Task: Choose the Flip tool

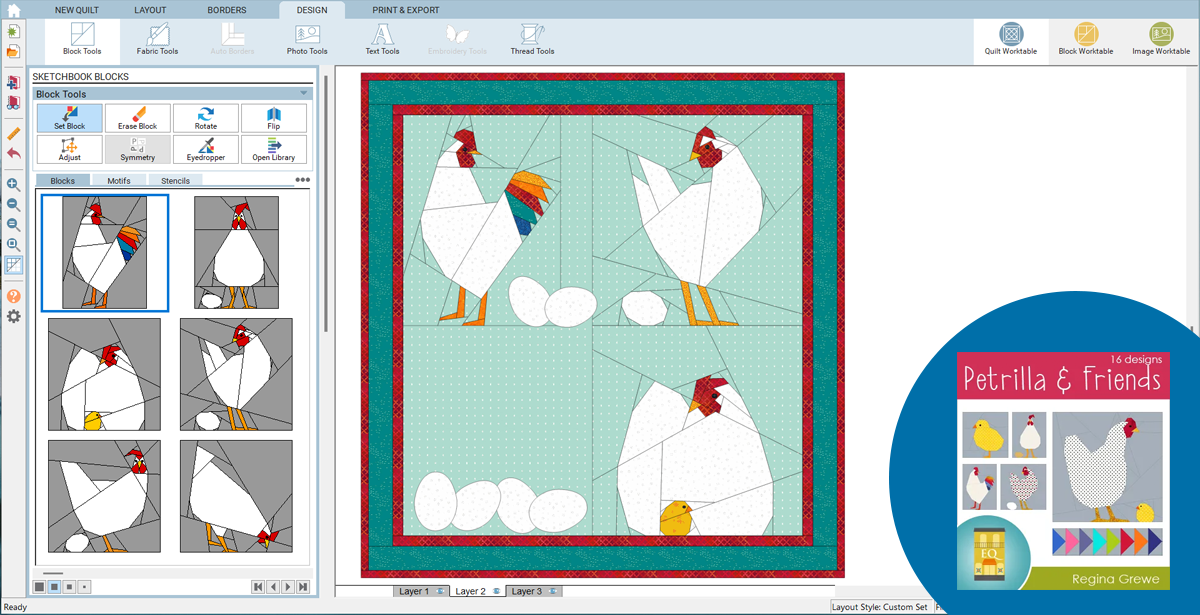Action: (273, 118)
